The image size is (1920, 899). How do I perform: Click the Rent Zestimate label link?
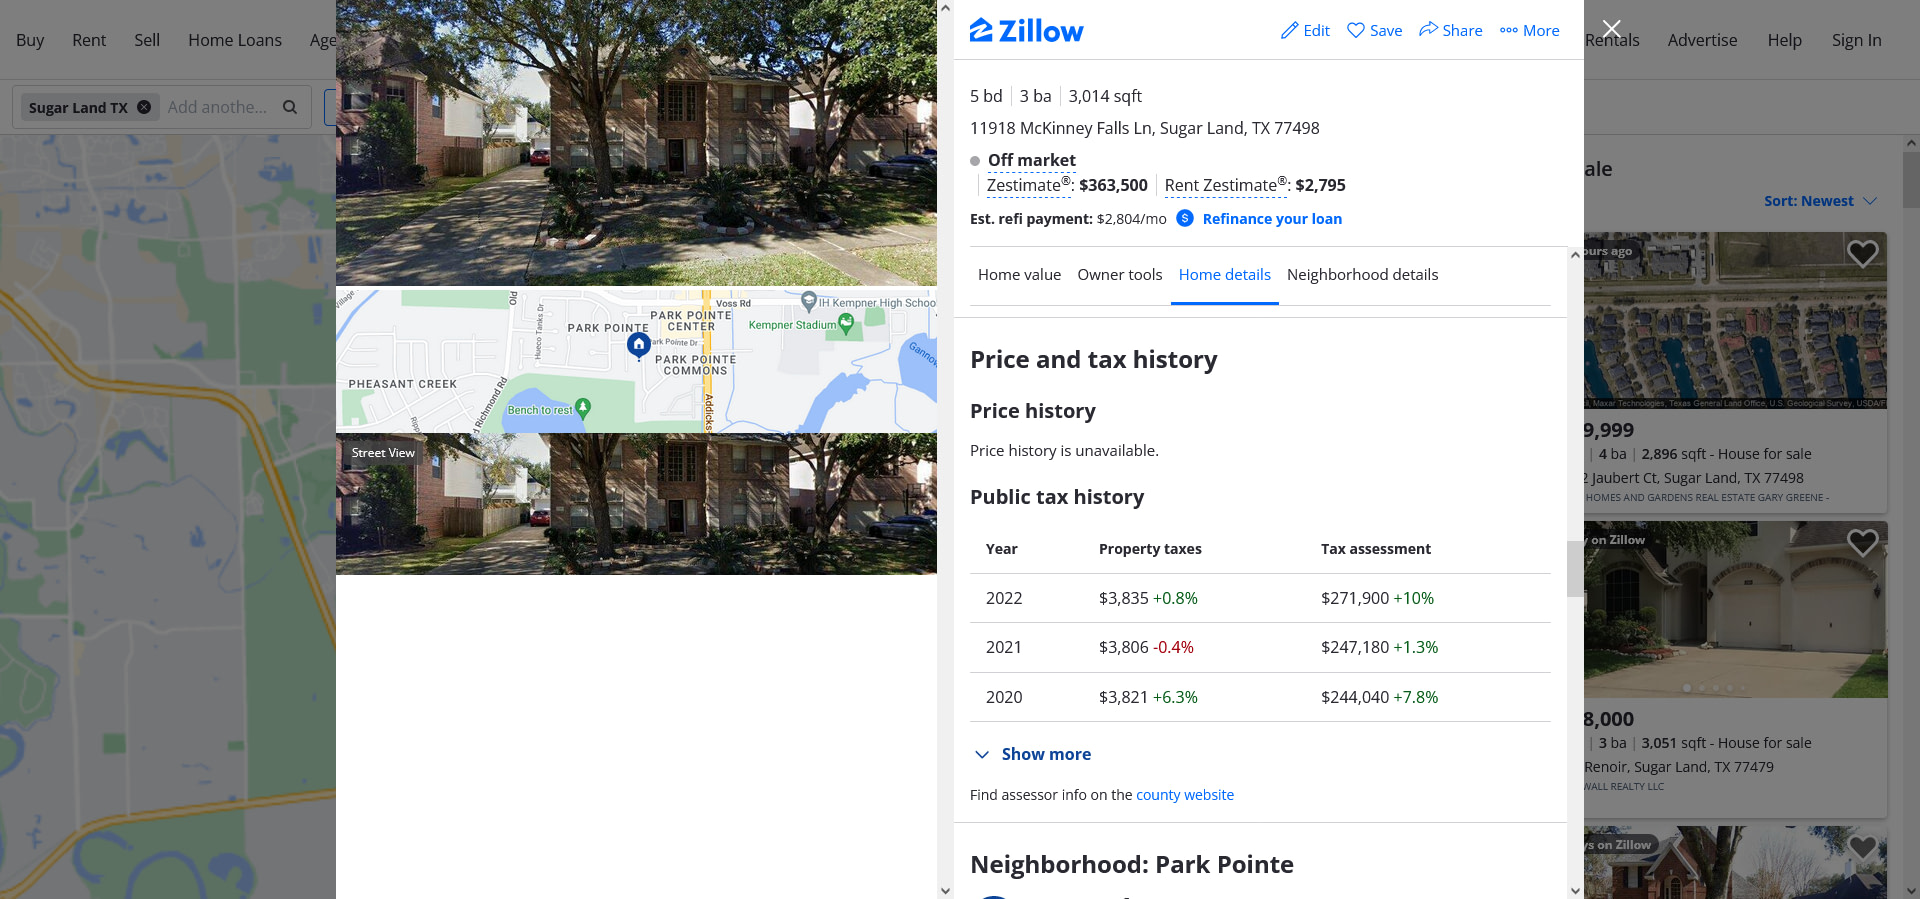pos(1225,185)
